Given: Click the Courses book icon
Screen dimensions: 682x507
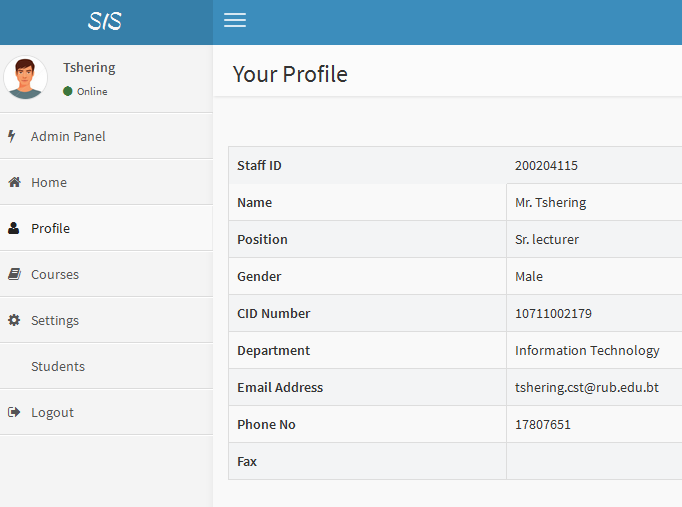Looking at the screenshot, I should tap(14, 274).
